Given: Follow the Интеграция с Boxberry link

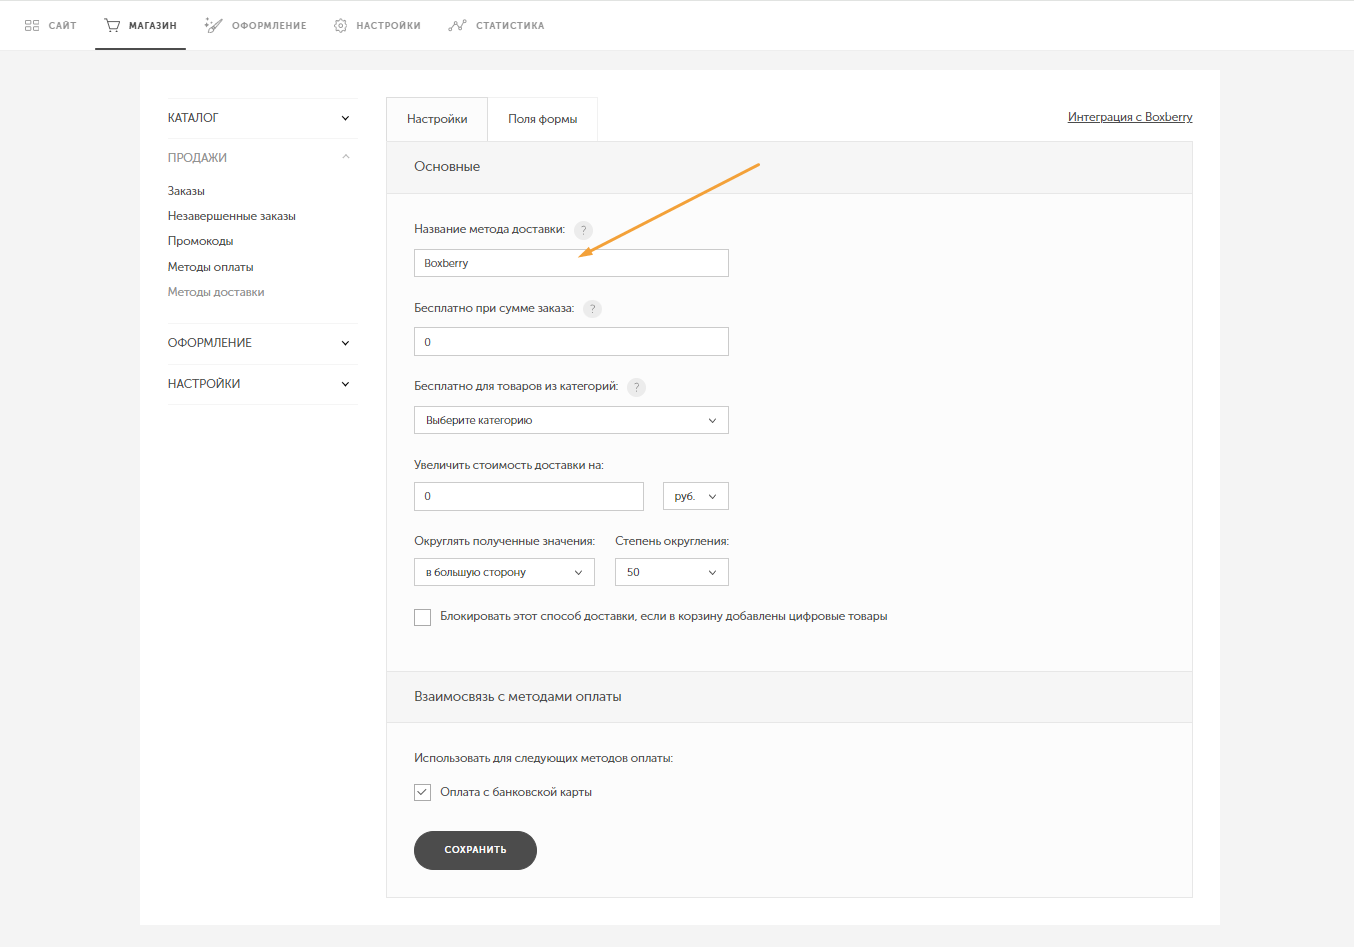Looking at the screenshot, I should pos(1129,117).
